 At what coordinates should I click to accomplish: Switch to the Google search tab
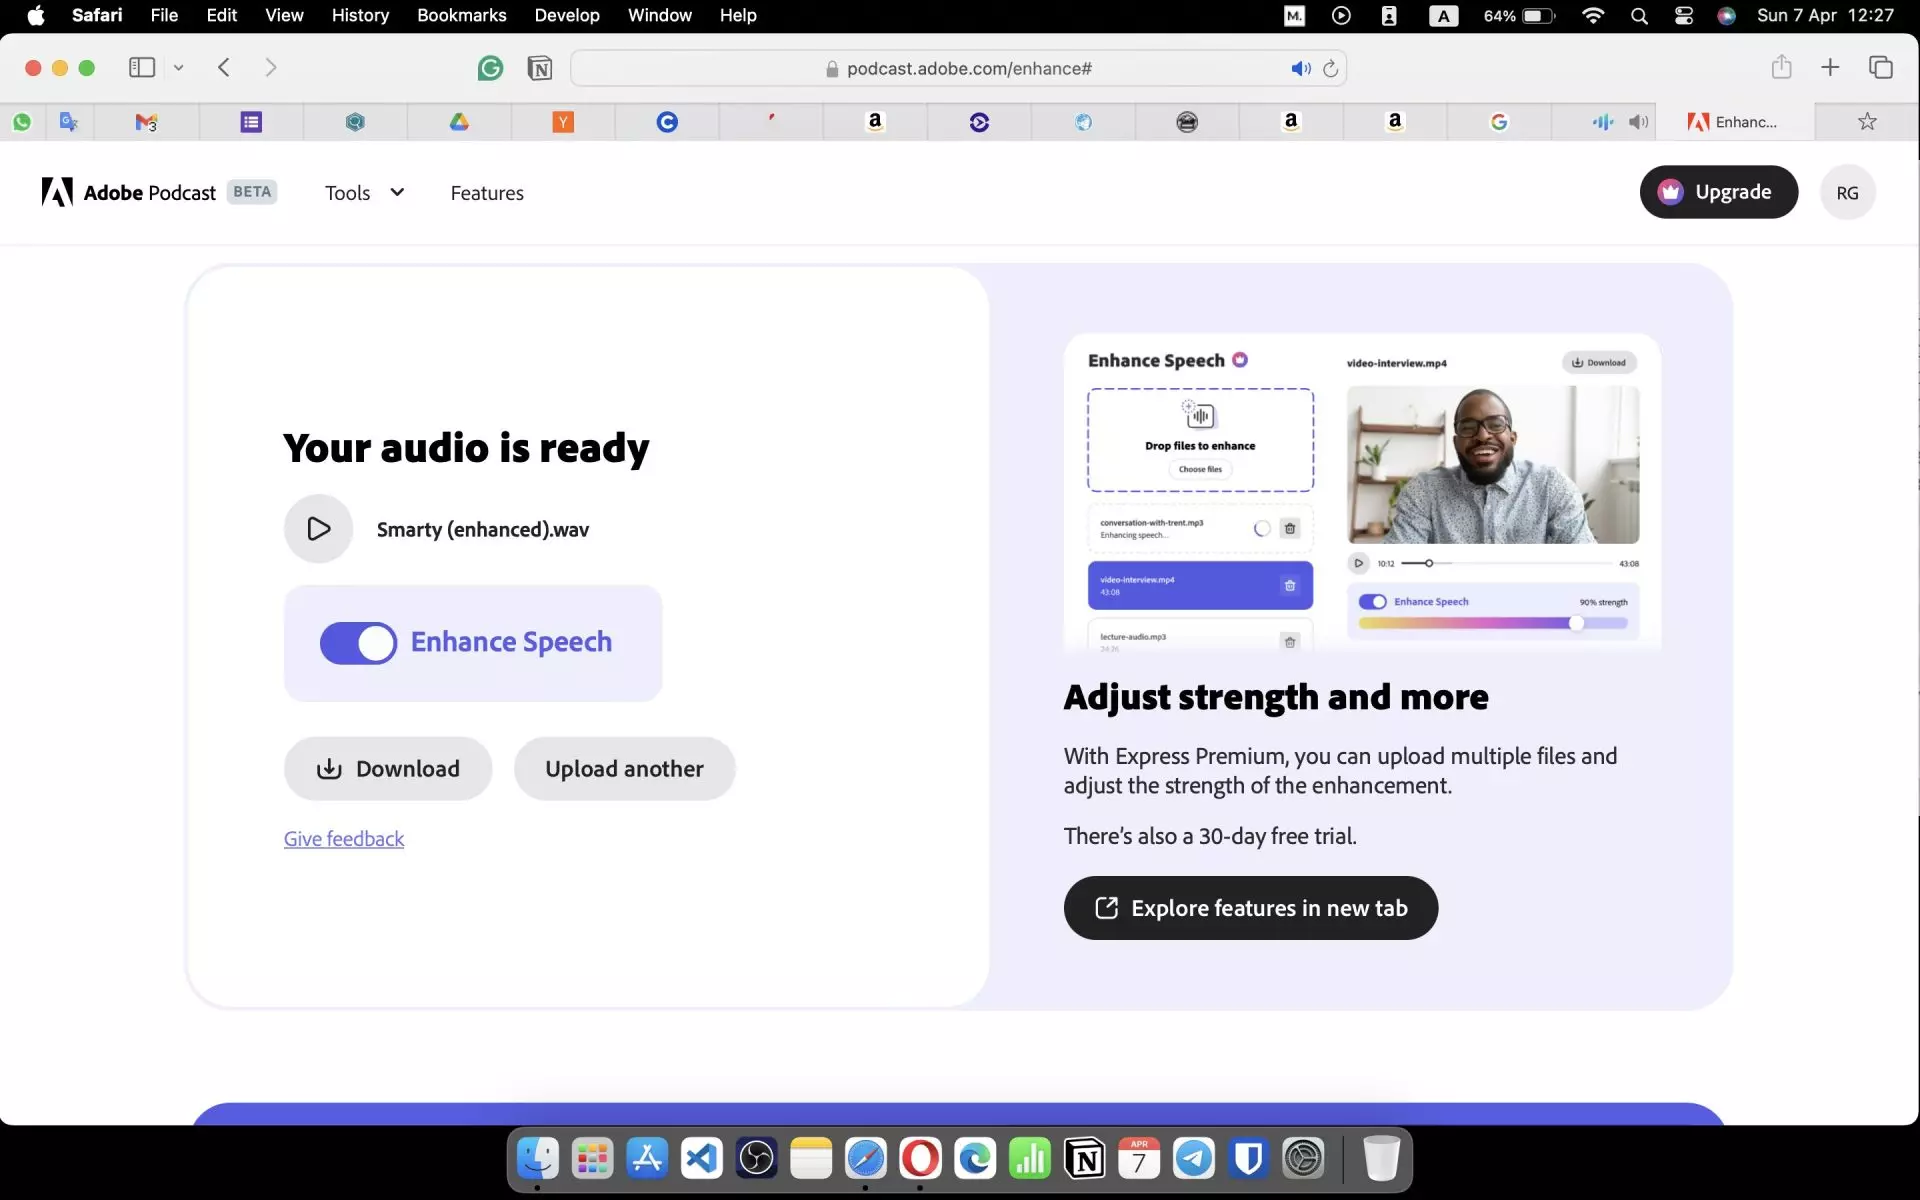tap(1499, 122)
